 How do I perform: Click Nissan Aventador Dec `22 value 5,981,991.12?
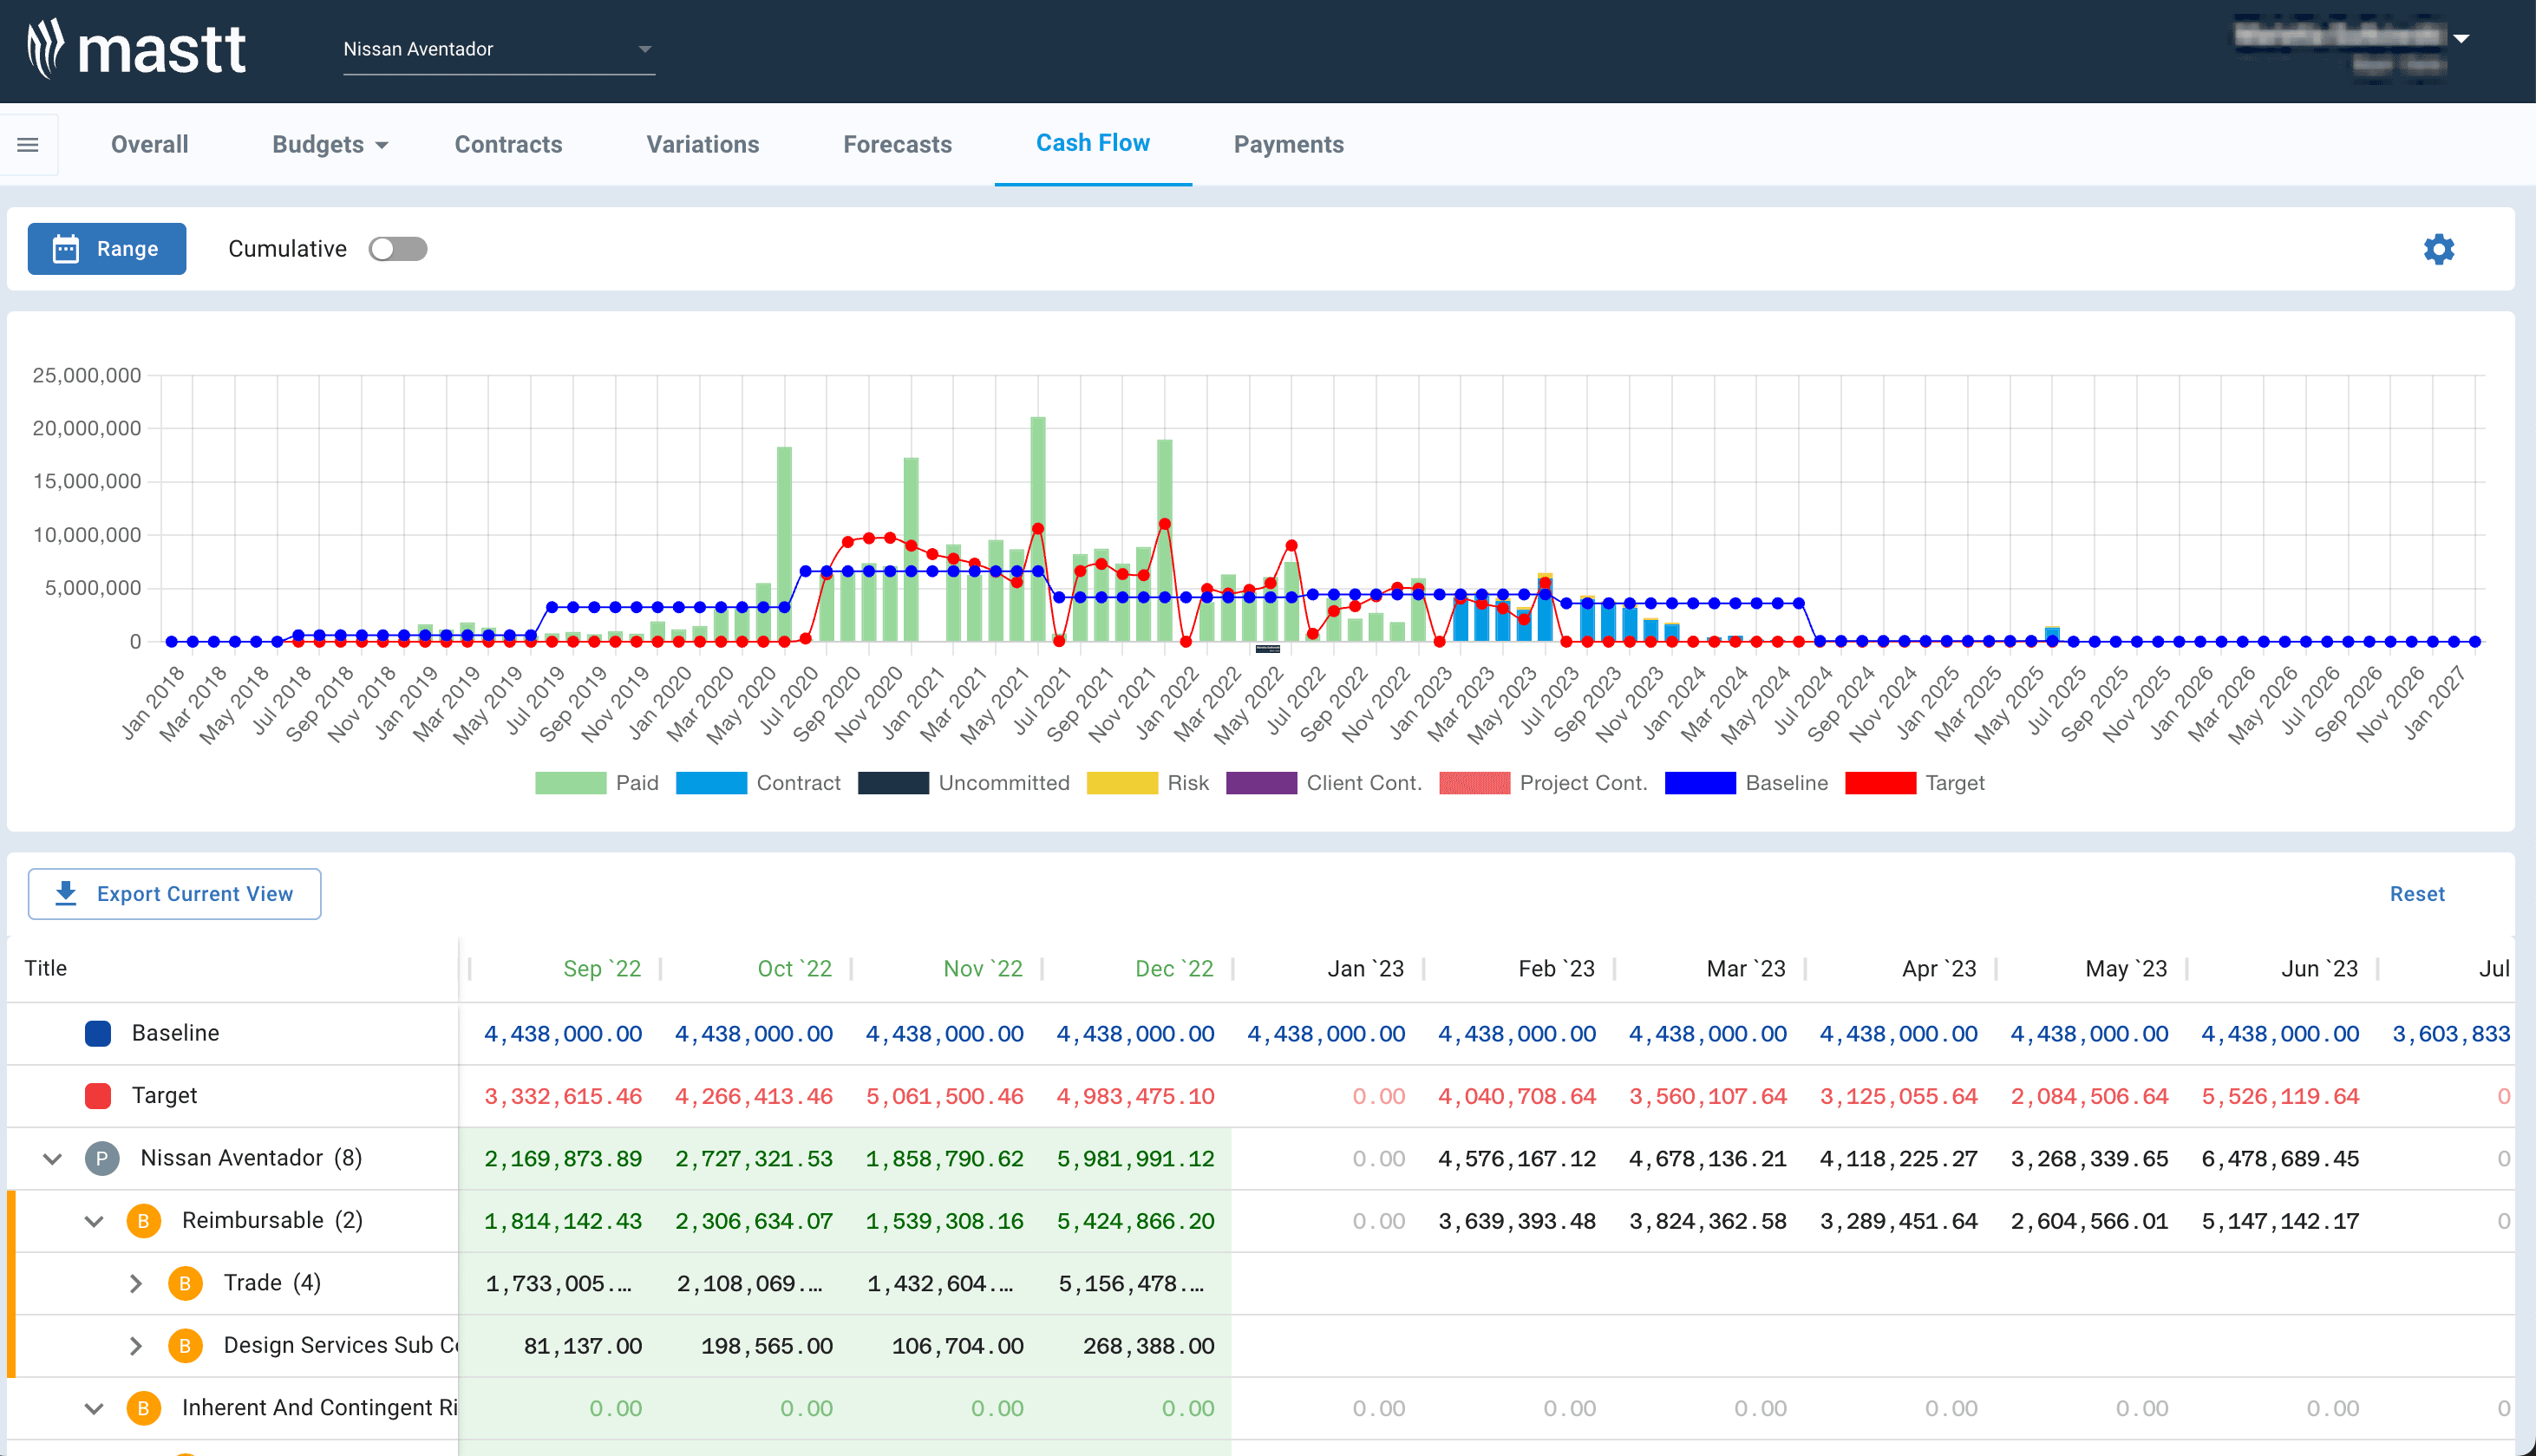point(1136,1159)
